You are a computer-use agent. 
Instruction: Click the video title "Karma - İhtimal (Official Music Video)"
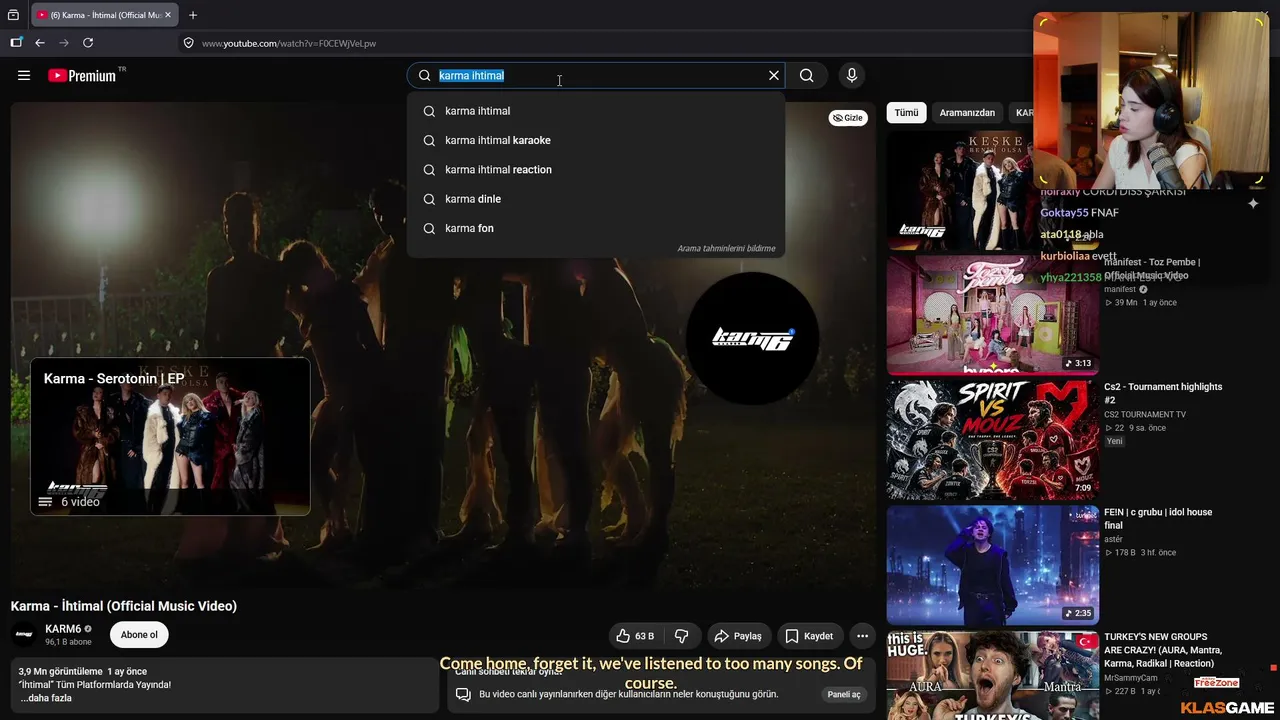[124, 606]
